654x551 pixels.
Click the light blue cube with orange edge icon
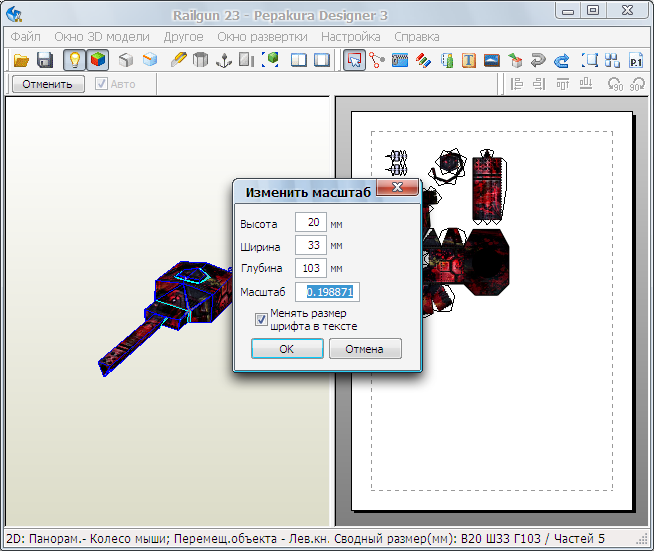coord(150,60)
